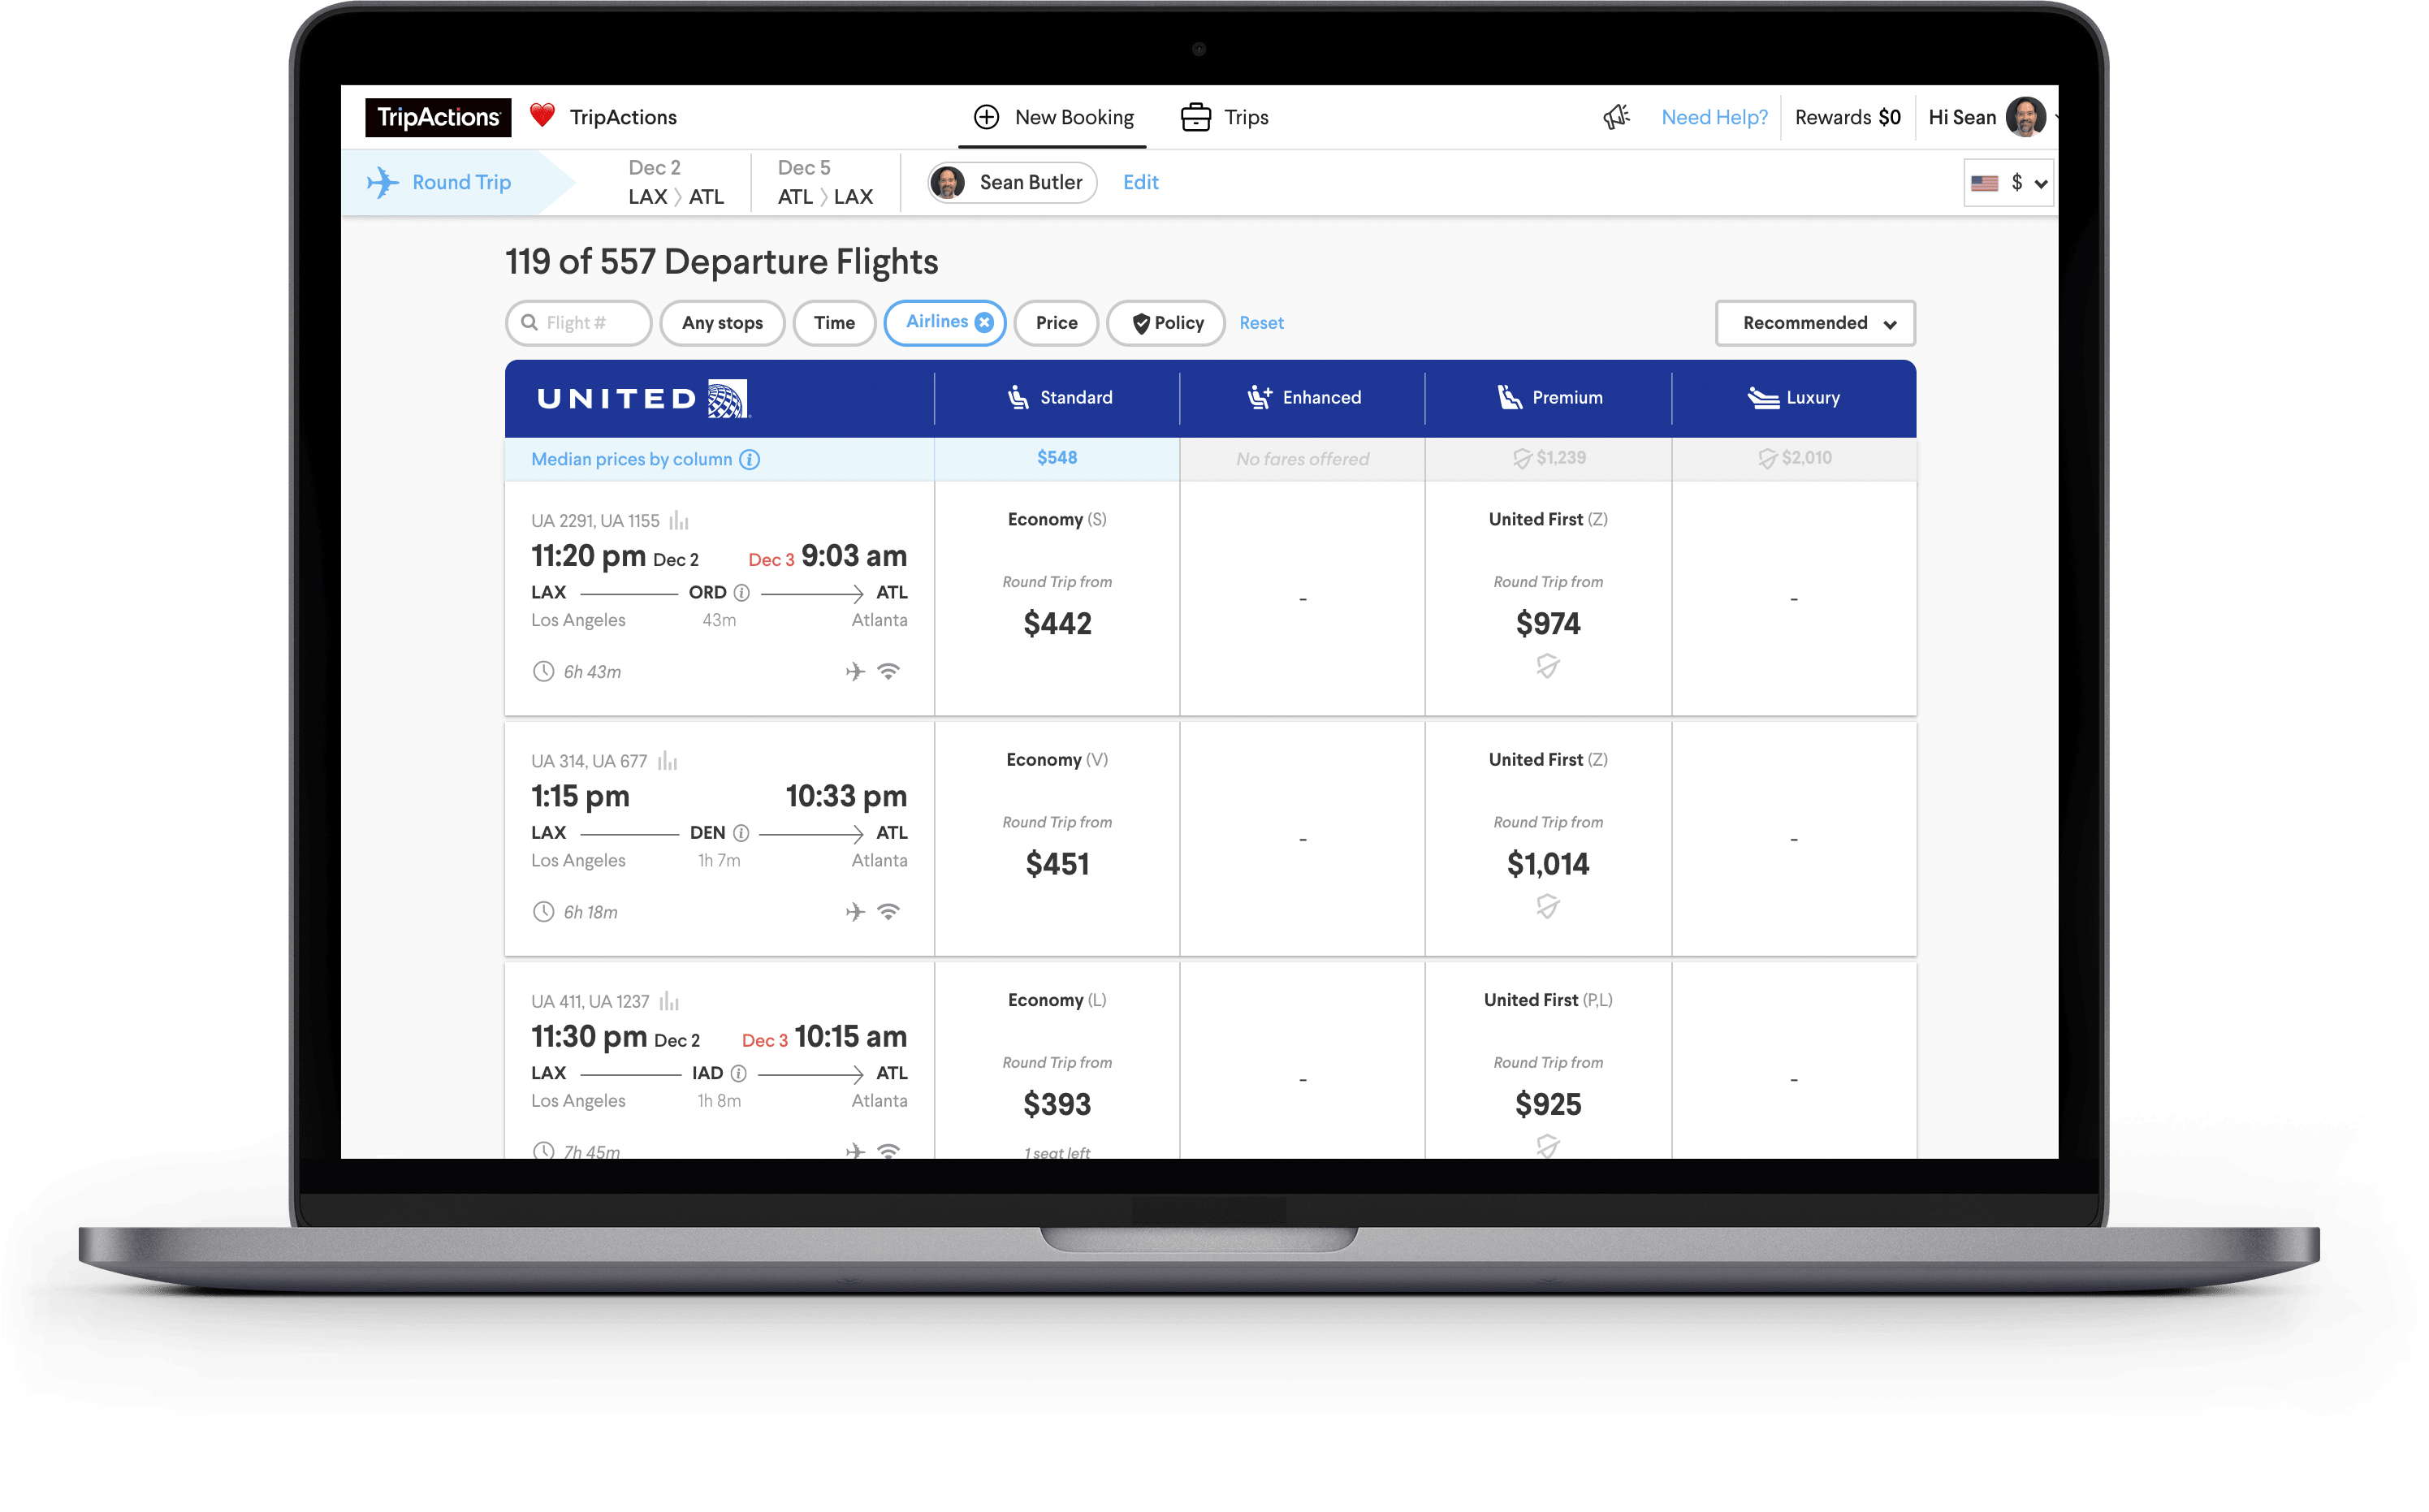Open the Time filter
Image resolution: width=2429 pixels, height=1512 pixels.
tap(835, 324)
